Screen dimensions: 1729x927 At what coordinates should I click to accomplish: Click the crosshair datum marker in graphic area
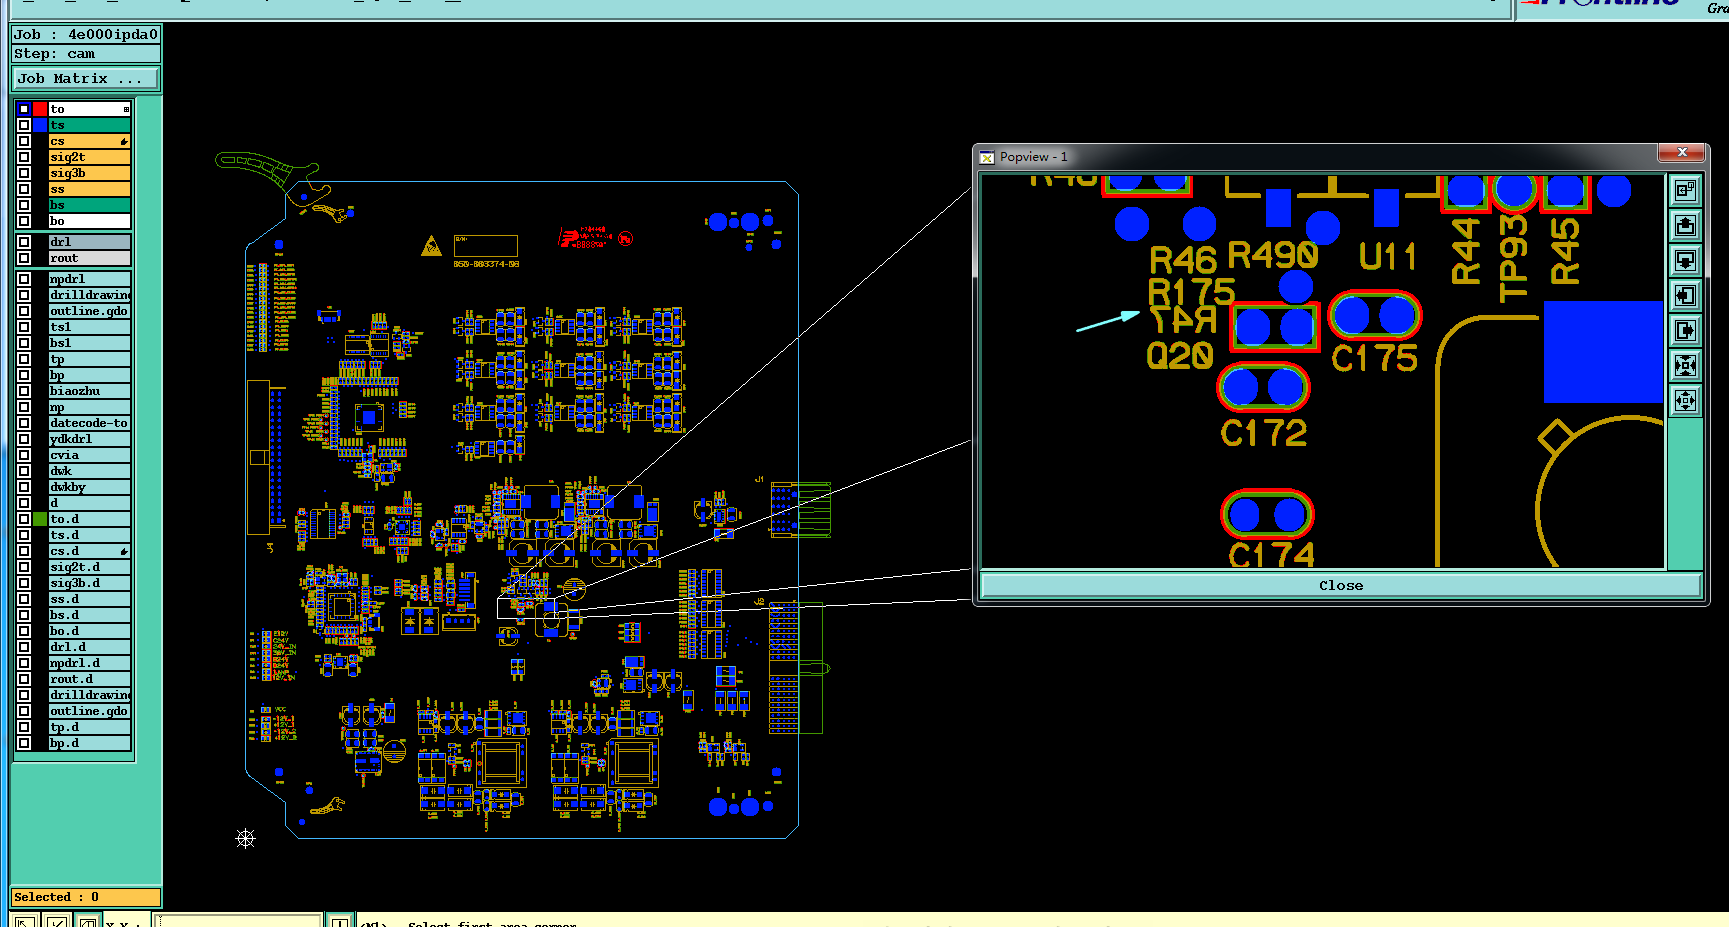coord(245,838)
